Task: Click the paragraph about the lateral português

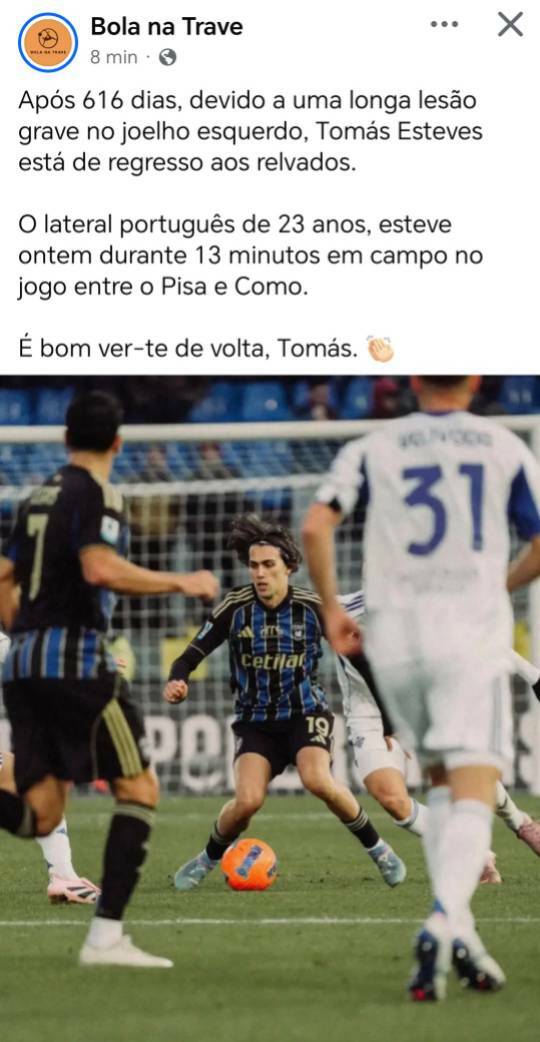Action: 250,256
